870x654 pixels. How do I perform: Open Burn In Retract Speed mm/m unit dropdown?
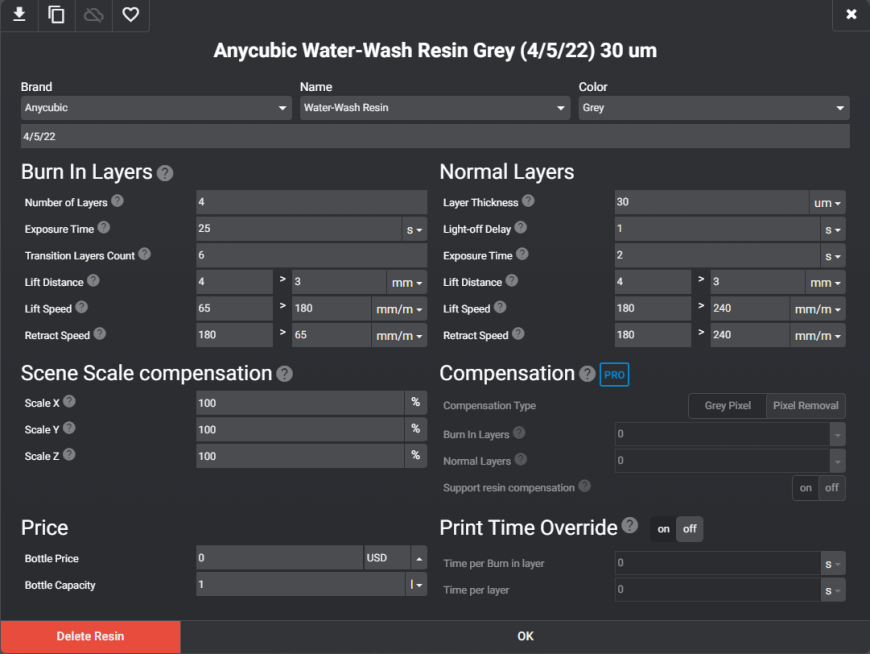[399, 336]
